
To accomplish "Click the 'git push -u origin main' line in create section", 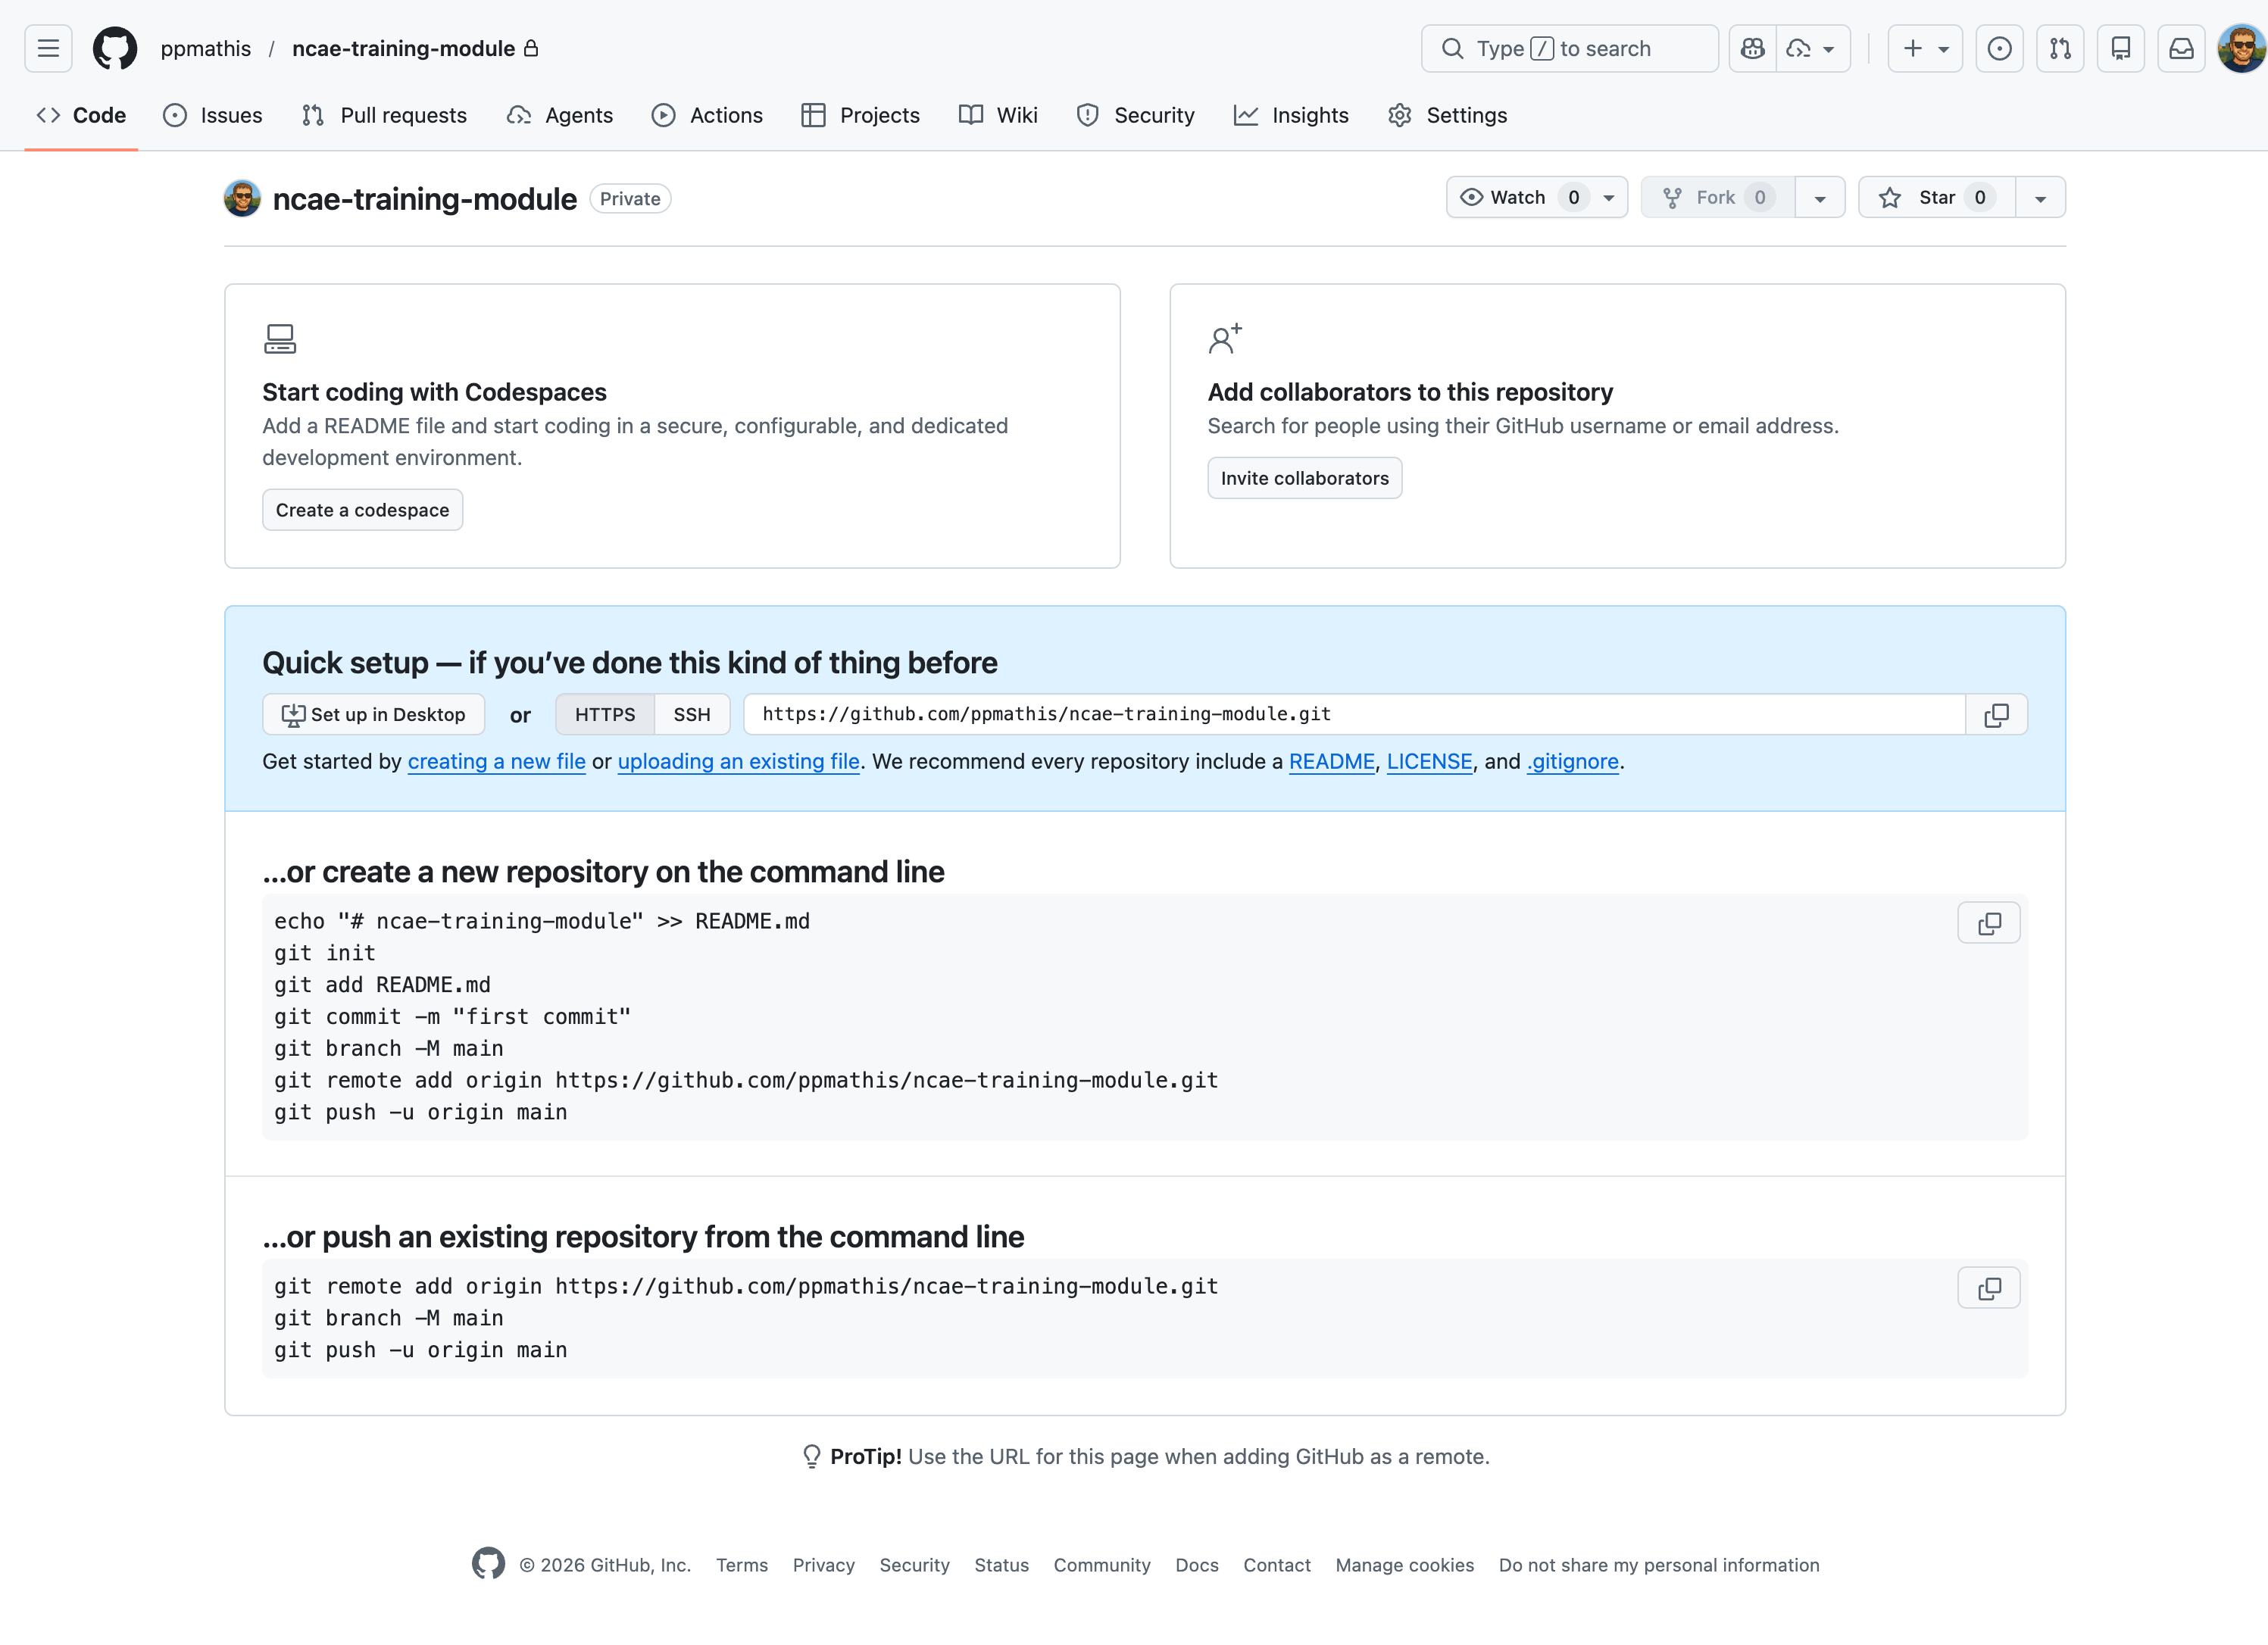I will [x=421, y=1112].
